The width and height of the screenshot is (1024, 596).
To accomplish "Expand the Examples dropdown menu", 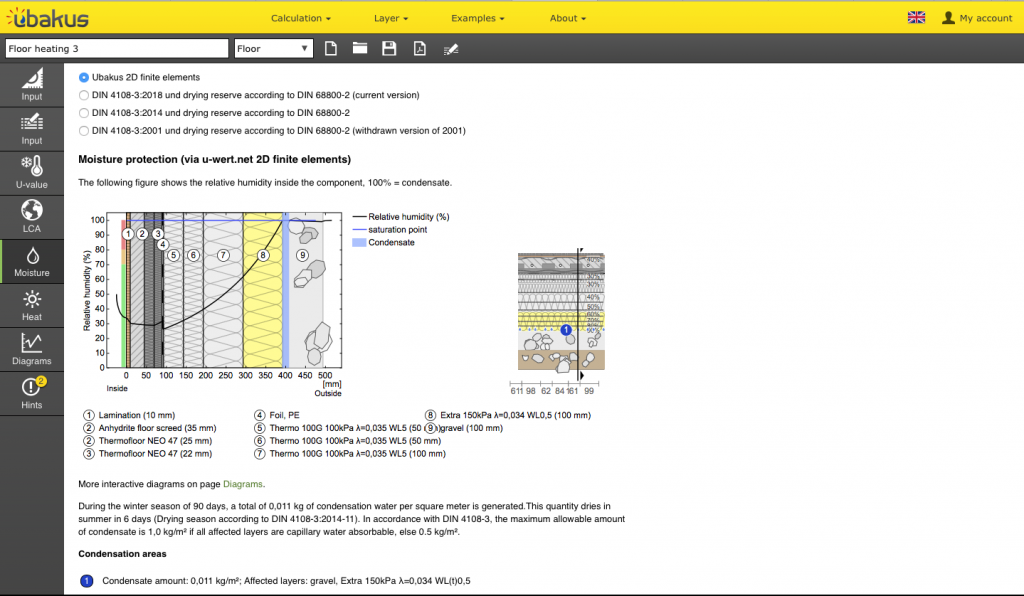I will [x=477, y=18].
